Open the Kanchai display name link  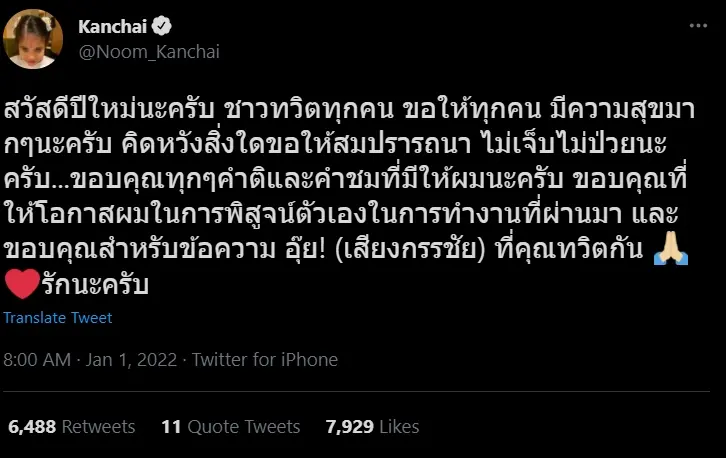110,28
